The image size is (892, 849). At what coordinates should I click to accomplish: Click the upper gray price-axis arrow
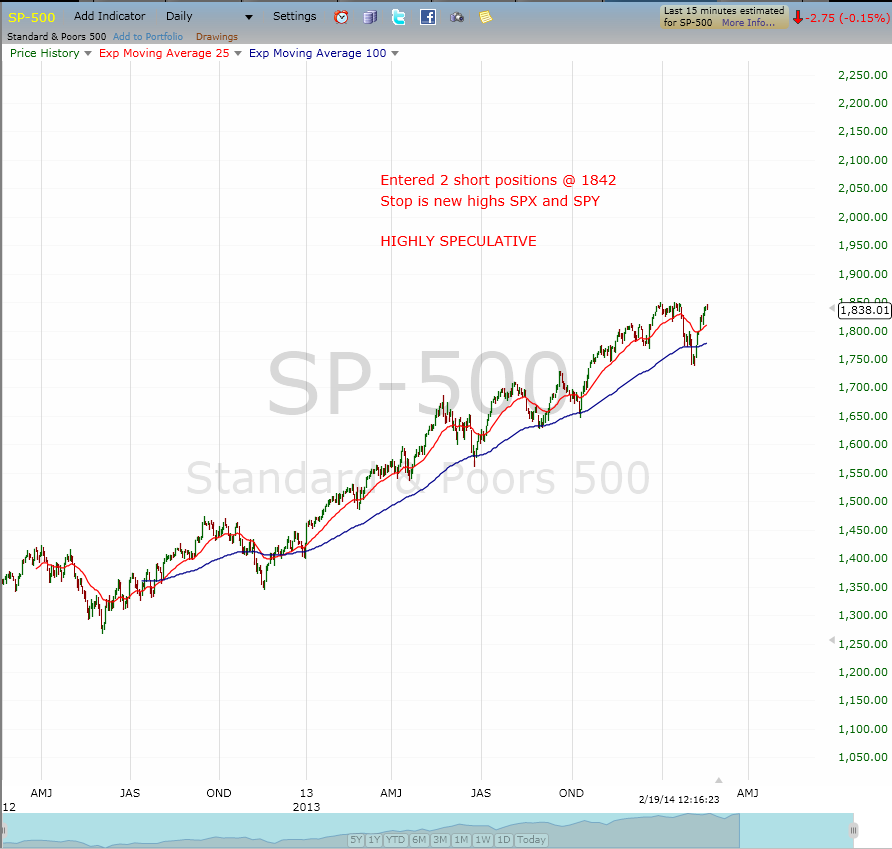click(832, 308)
